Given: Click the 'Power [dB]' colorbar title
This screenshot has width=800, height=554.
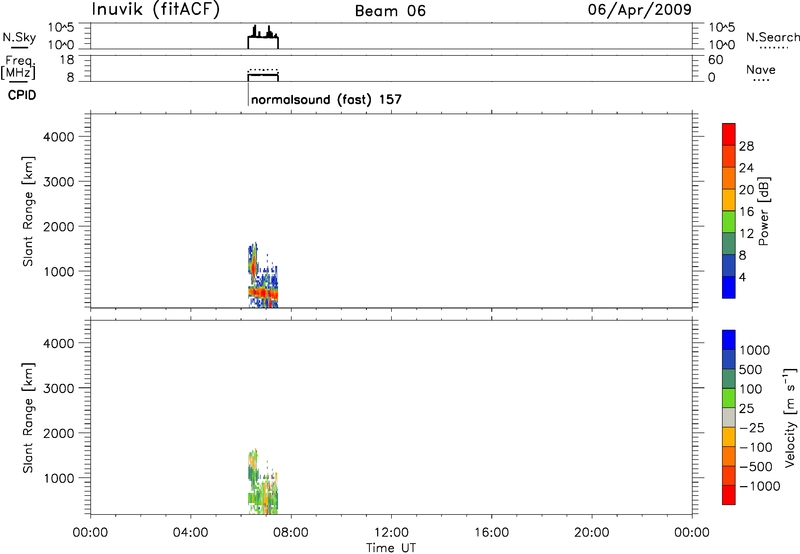Looking at the screenshot, I should point(764,211).
